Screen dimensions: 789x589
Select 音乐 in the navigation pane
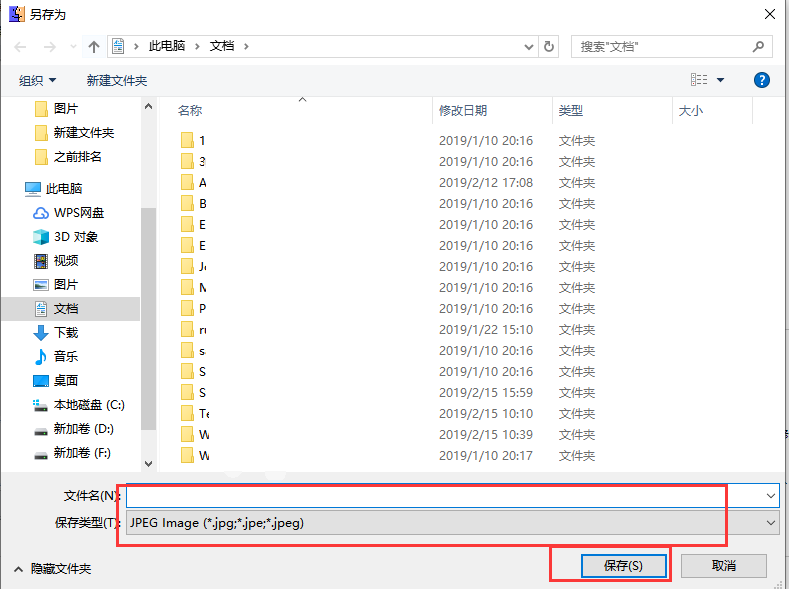pos(65,357)
